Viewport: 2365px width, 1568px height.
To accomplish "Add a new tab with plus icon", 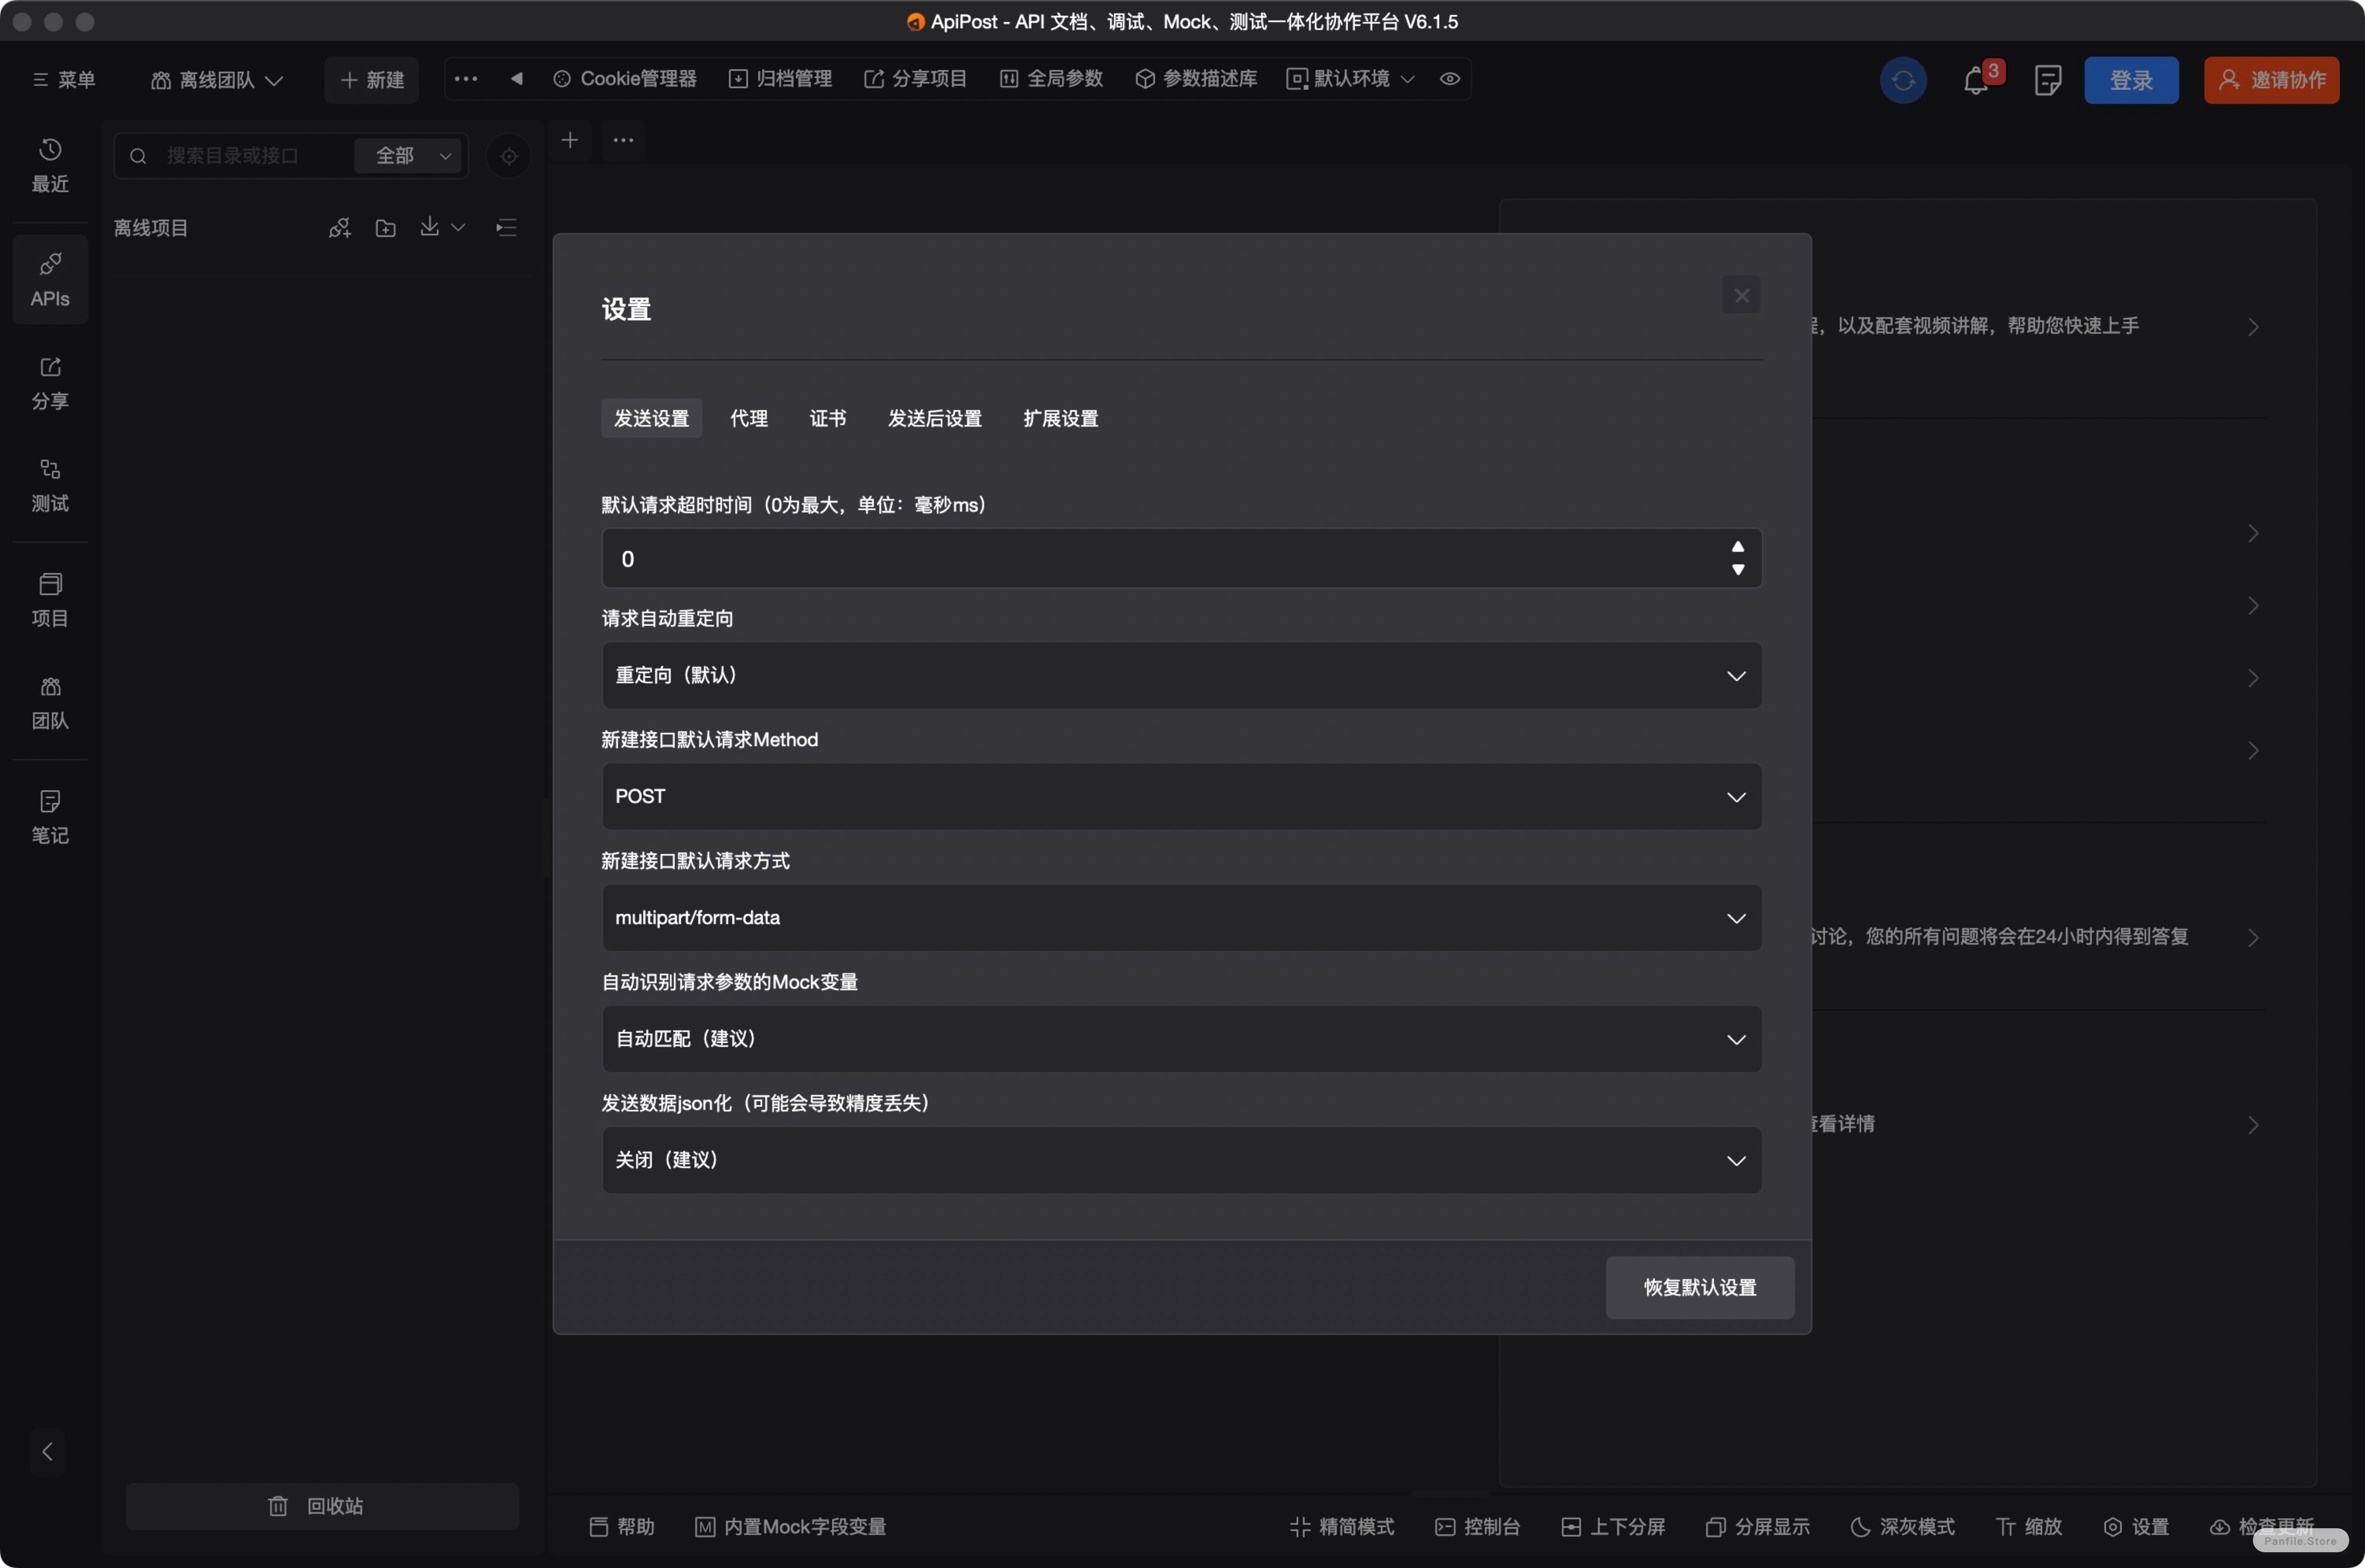I will (570, 140).
